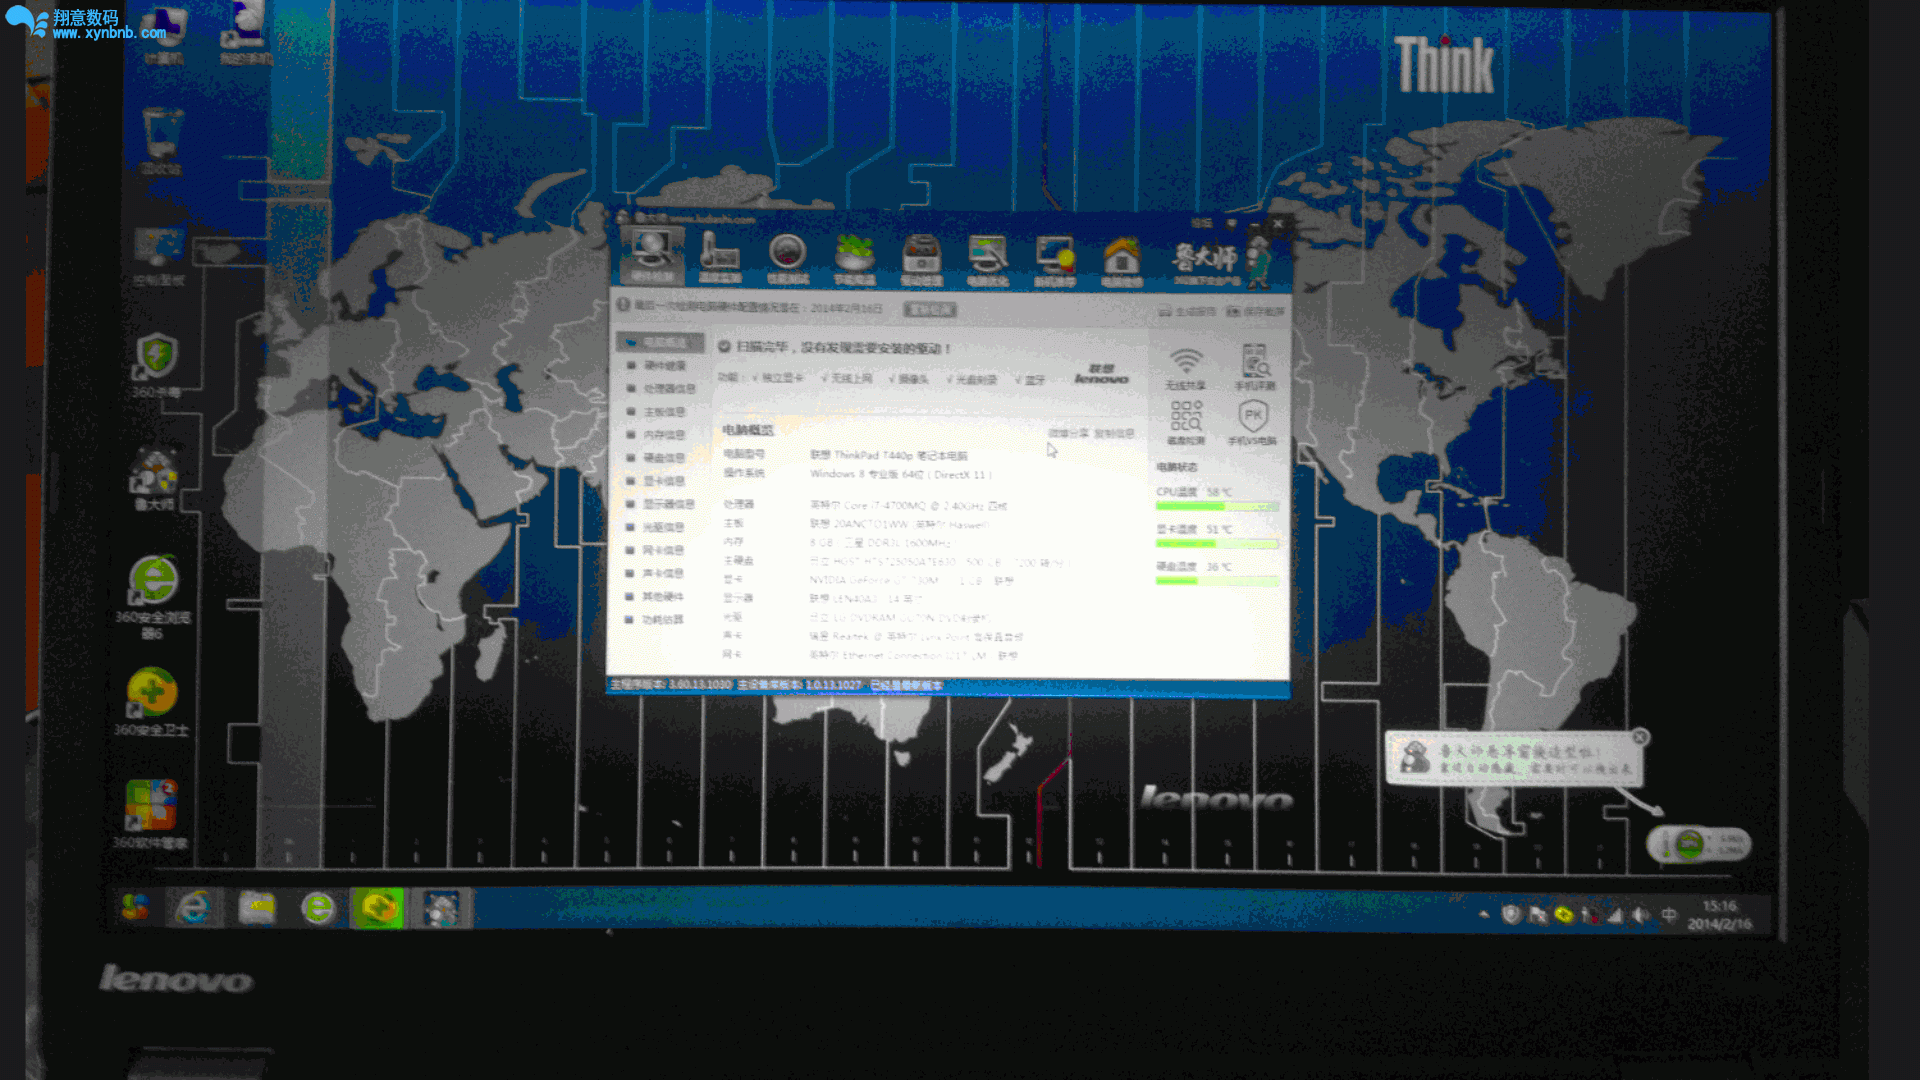1920x1080 pixels.
Task: Open the 360软件管家 desktop icon
Action: pos(150,815)
